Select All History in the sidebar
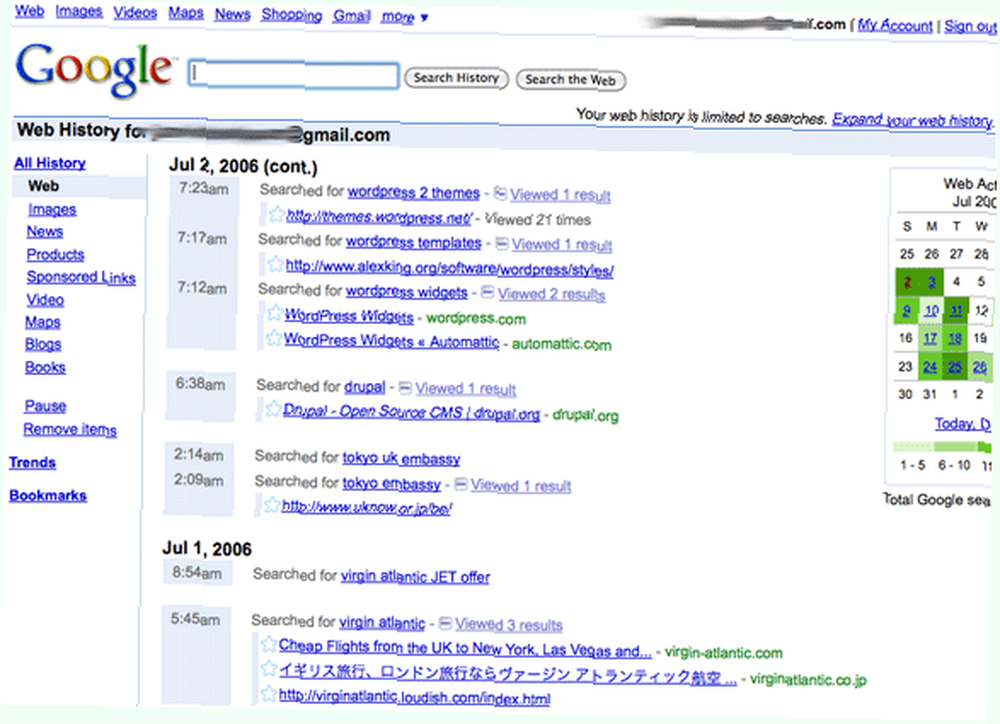This screenshot has width=1000, height=724. (50, 163)
